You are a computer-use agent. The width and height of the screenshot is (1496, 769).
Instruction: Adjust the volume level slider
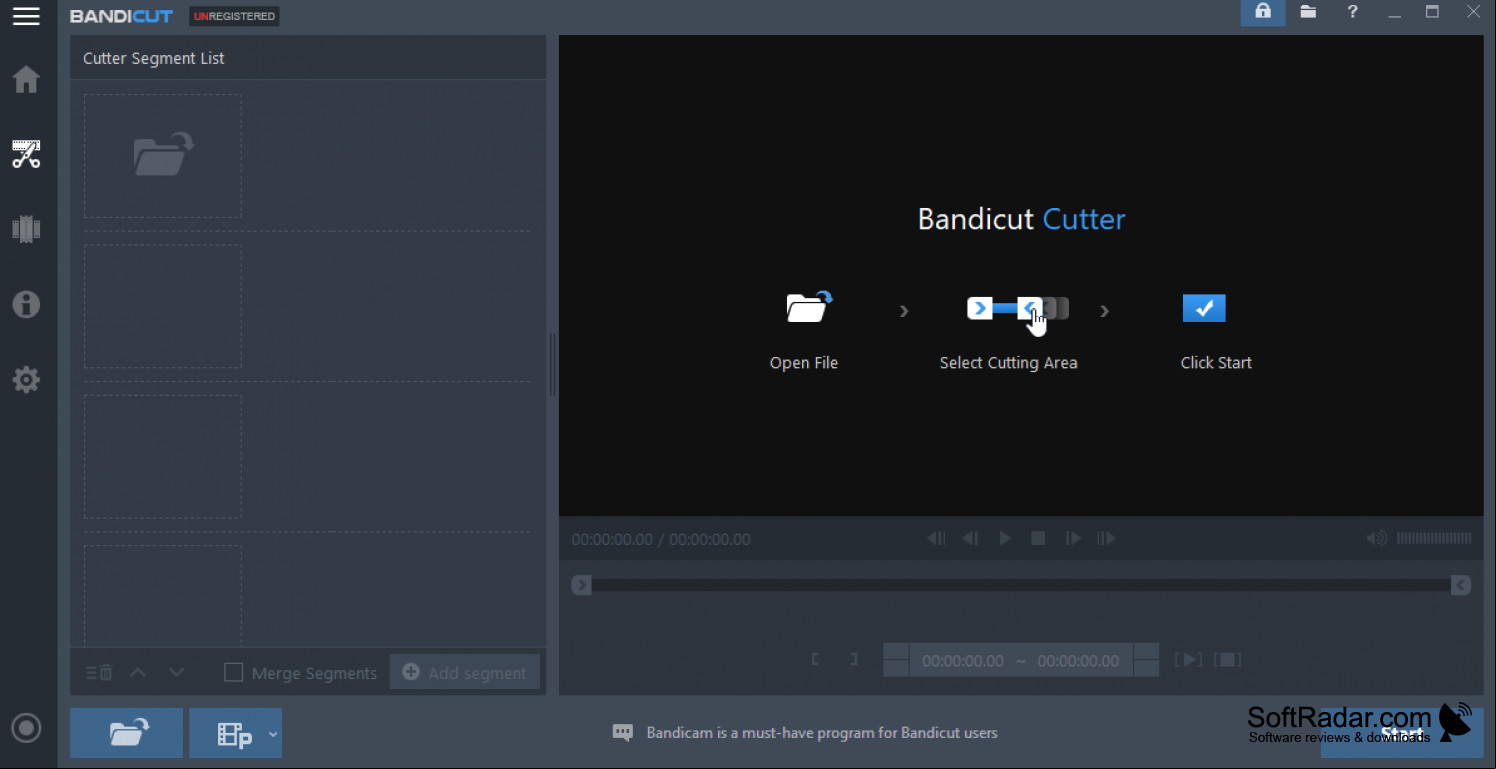[x=1434, y=538]
